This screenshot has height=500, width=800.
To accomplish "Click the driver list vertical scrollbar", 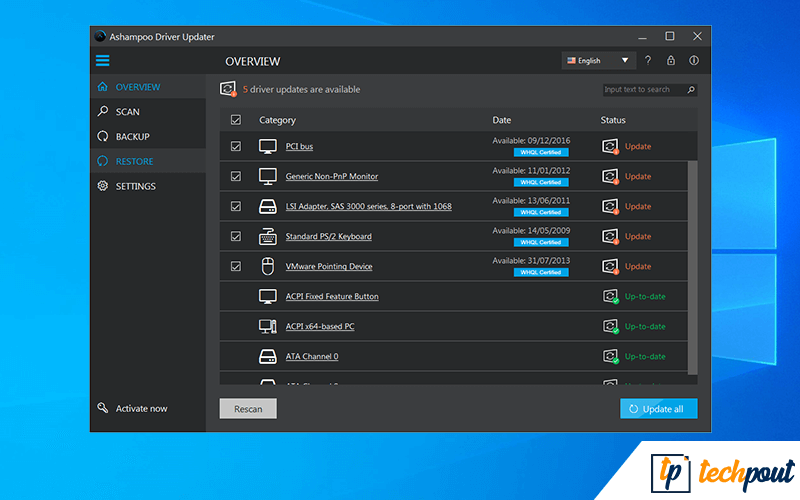I will (x=692, y=268).
